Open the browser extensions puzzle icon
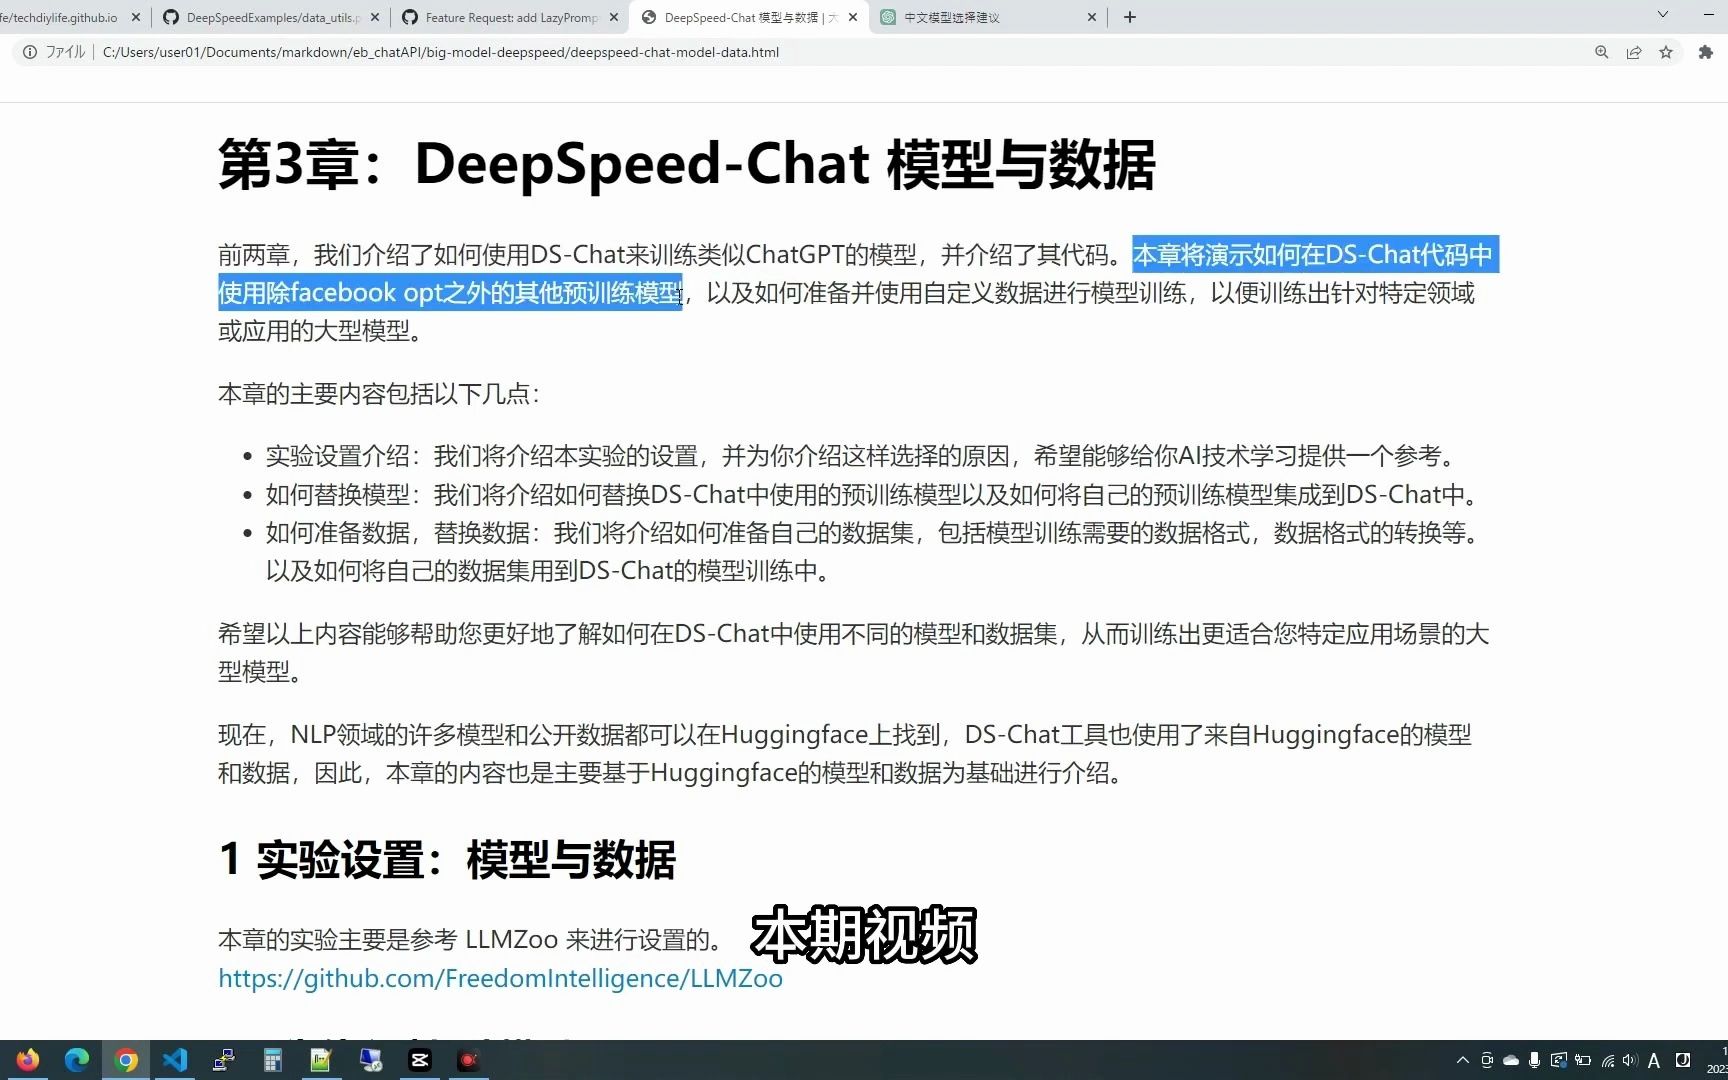Viewport: 1728px width, 1080px height. click(x=1705, y=52)
